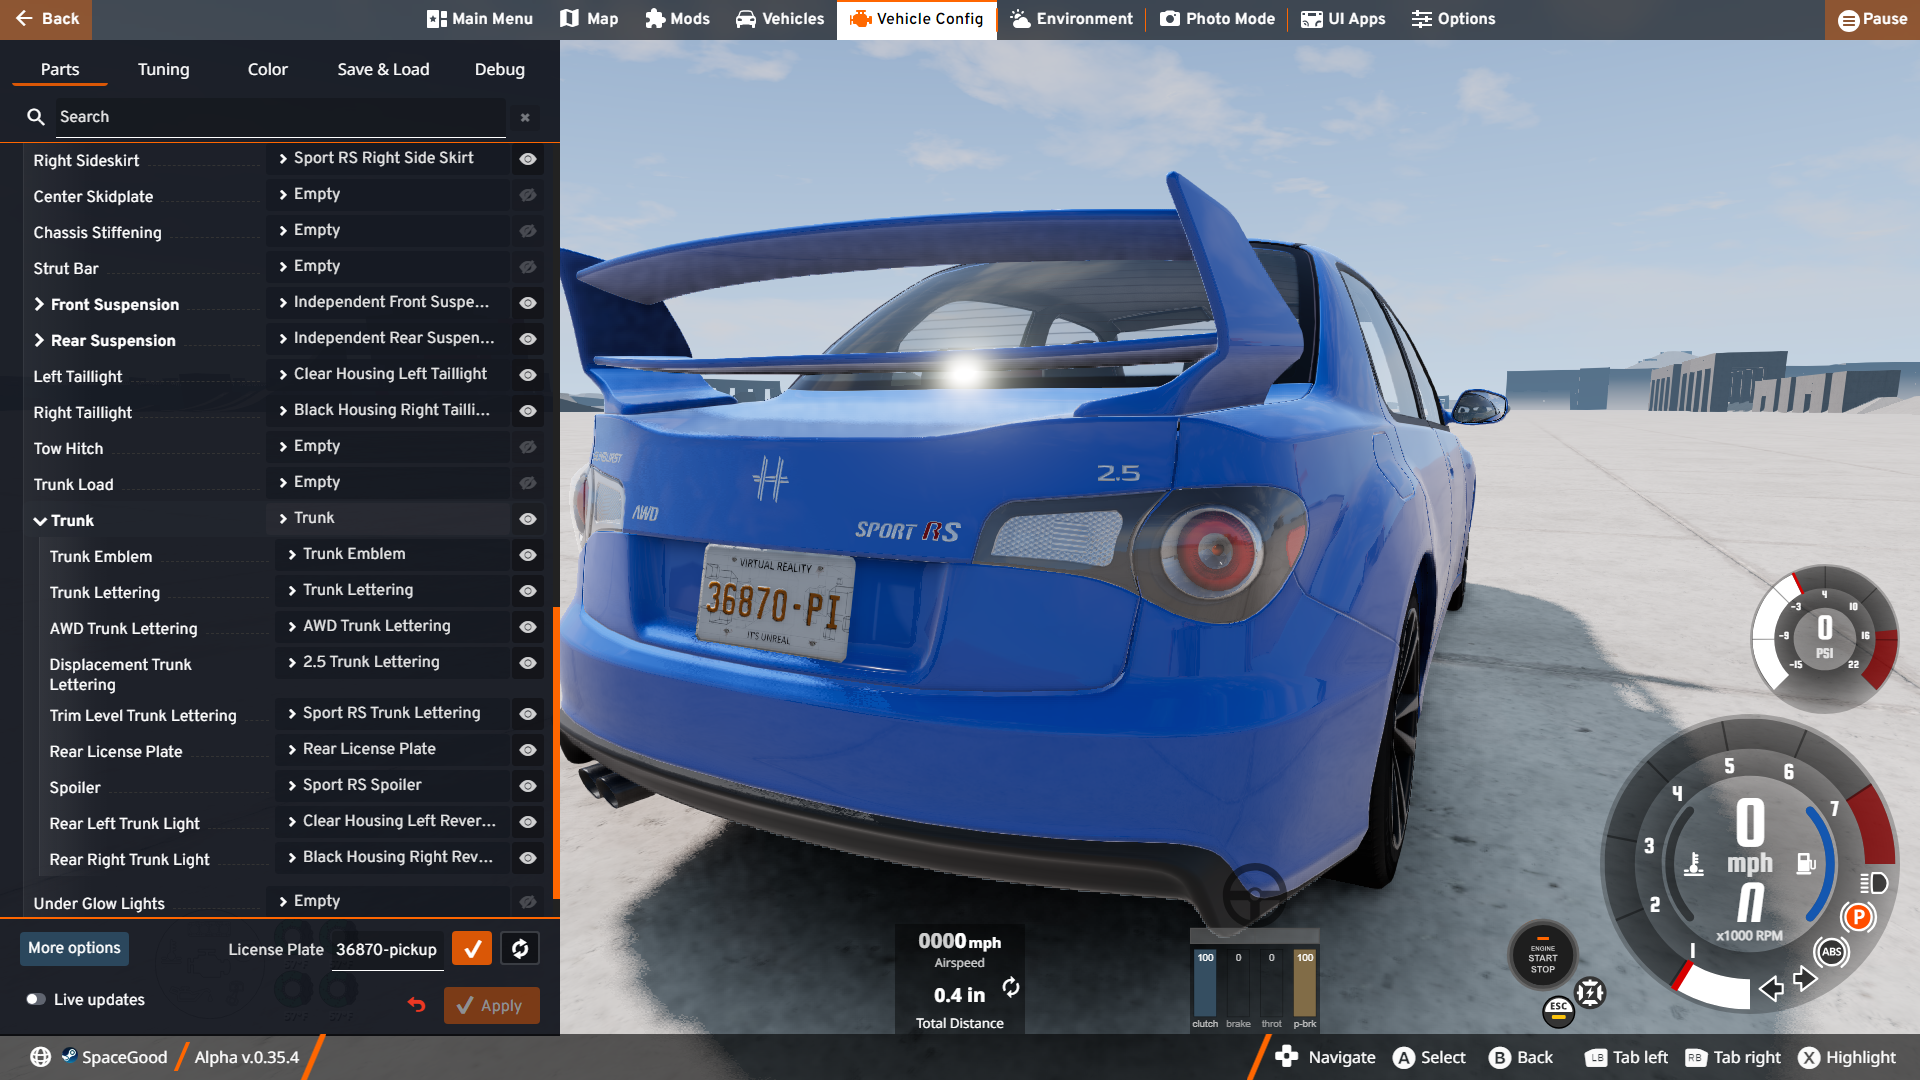1920x1080 pixels.
Task: Open the Photo Mode menu
Action: [1217, 19]
